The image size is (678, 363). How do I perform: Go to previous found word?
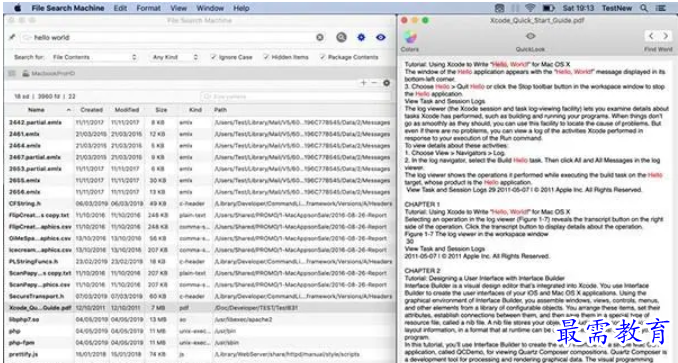point(651,36)
